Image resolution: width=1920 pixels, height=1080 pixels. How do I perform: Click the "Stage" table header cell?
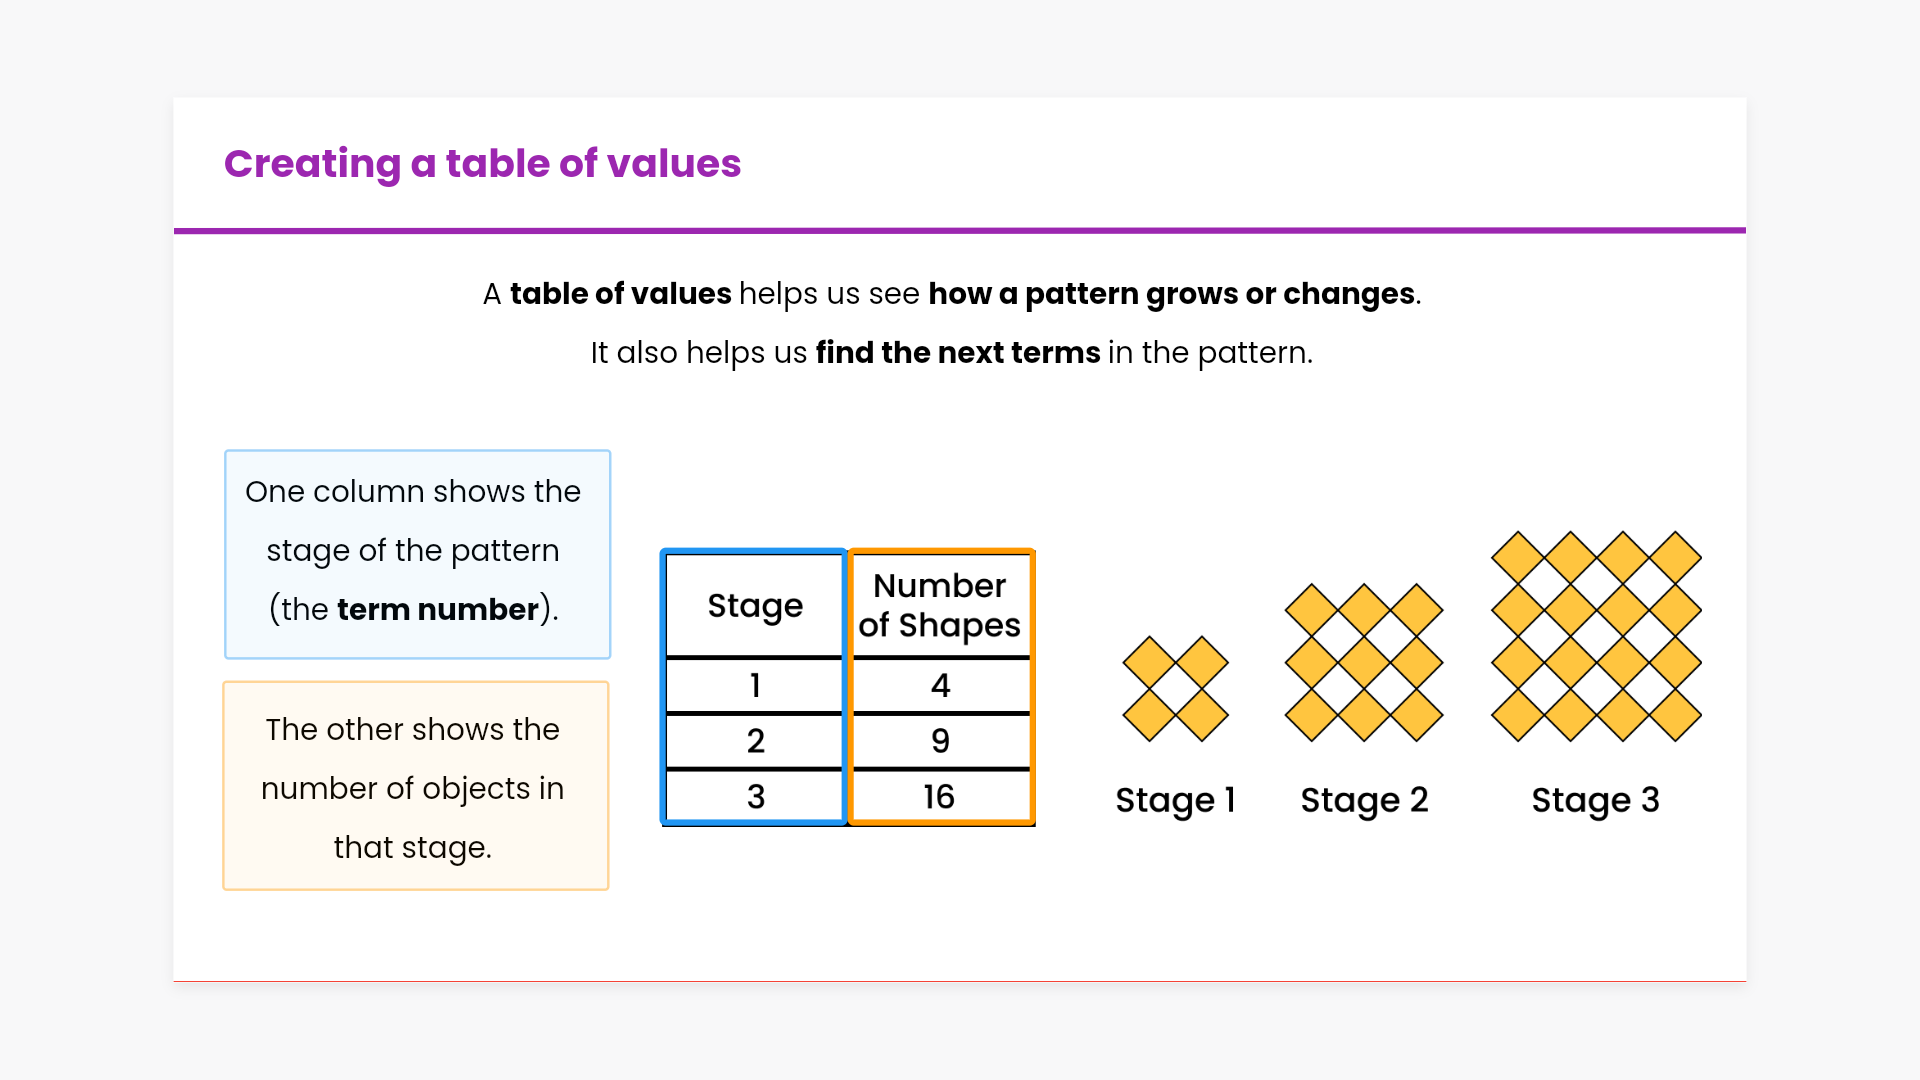pos(755,605)
